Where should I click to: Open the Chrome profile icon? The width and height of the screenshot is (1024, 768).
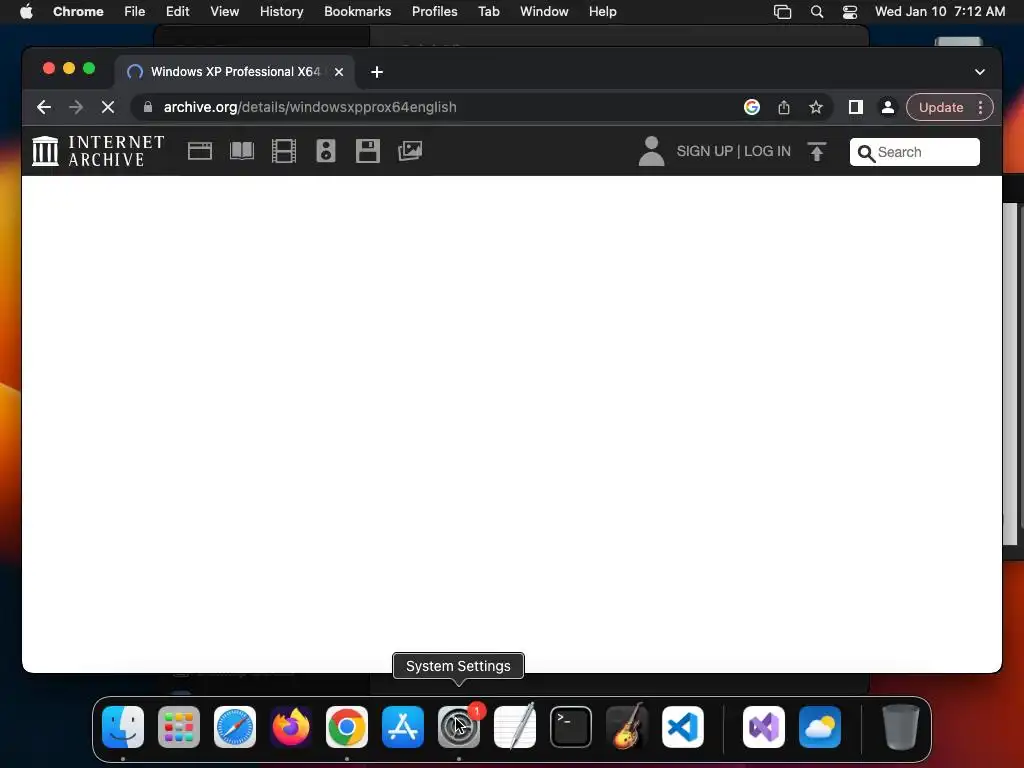click(x=888, y=107)
